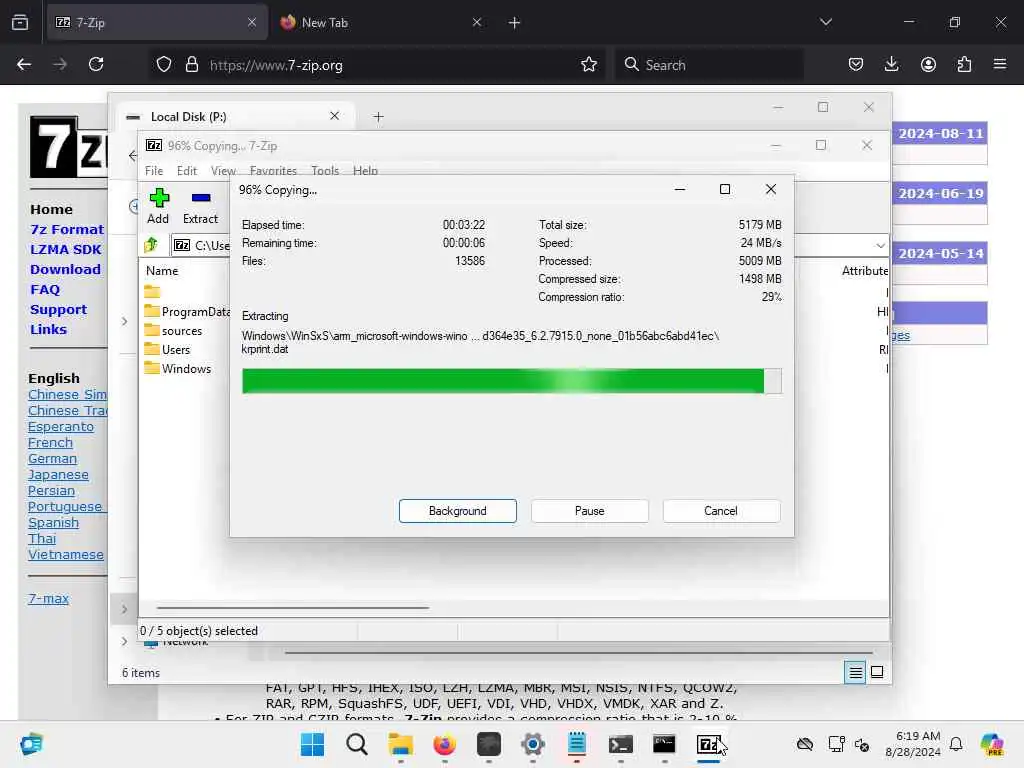Open the ProgramData folder

pos(187,312)
